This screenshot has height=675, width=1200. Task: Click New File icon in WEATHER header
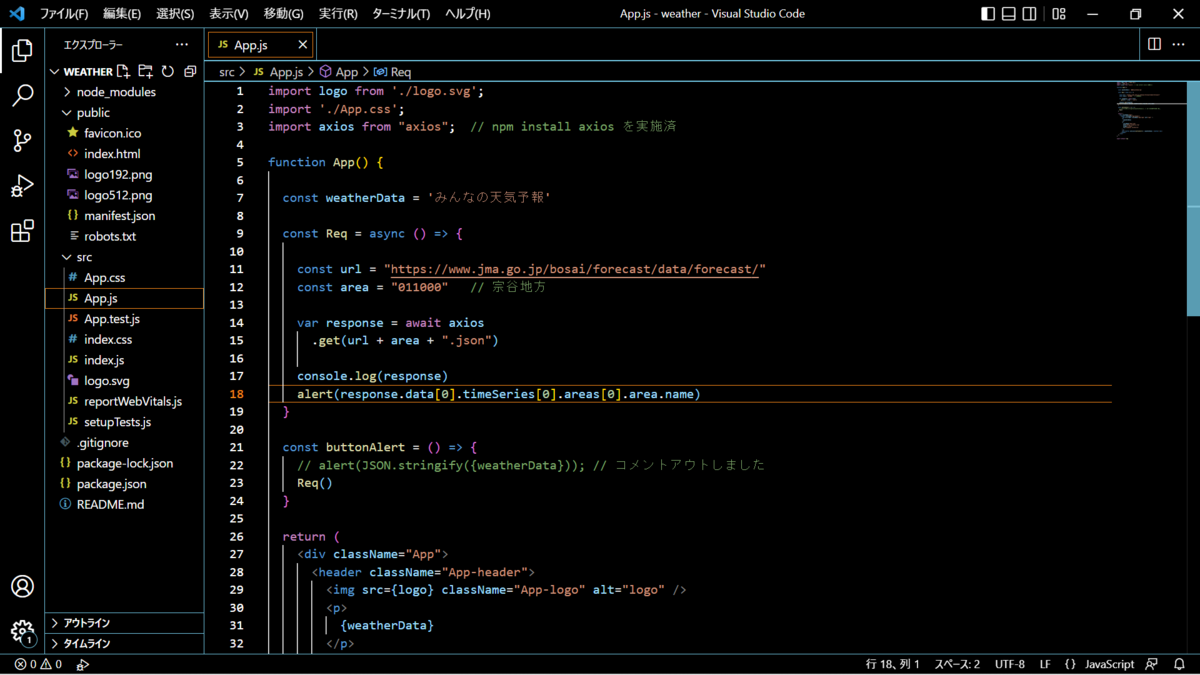[x=123, y=71]
